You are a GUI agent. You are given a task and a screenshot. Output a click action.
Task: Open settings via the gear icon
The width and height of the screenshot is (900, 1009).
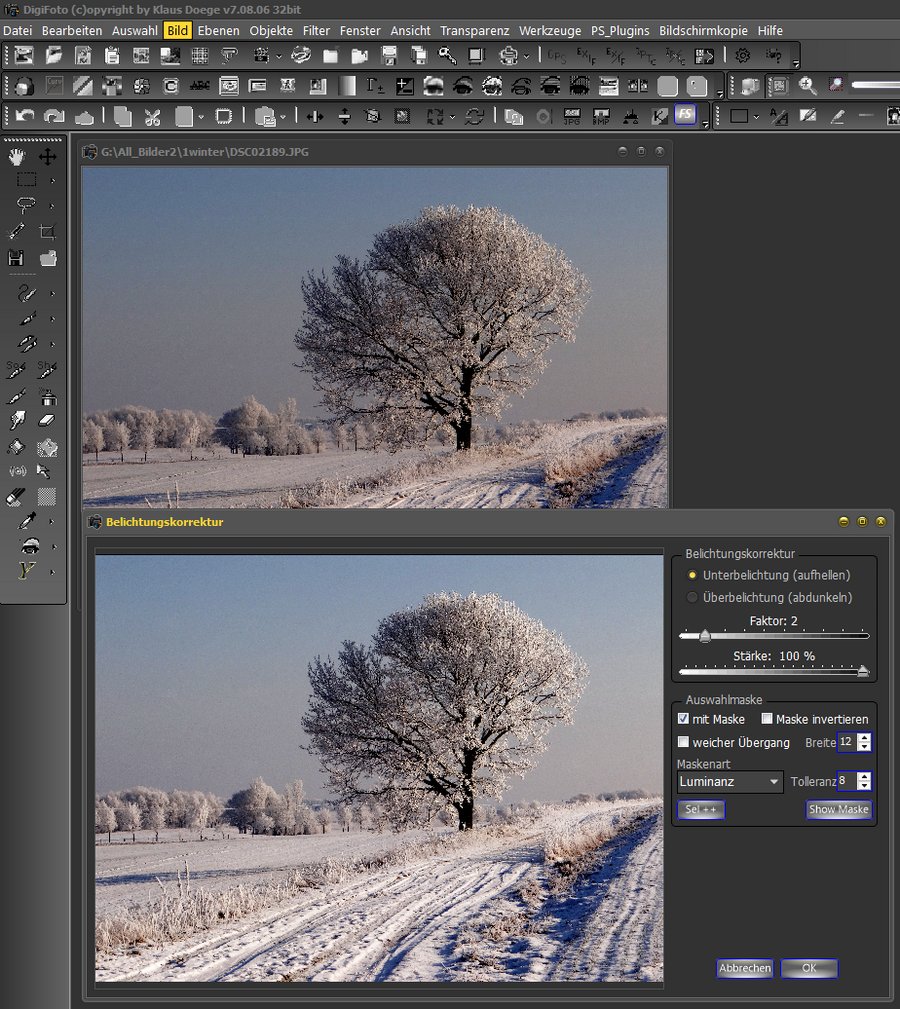[742, 55]
